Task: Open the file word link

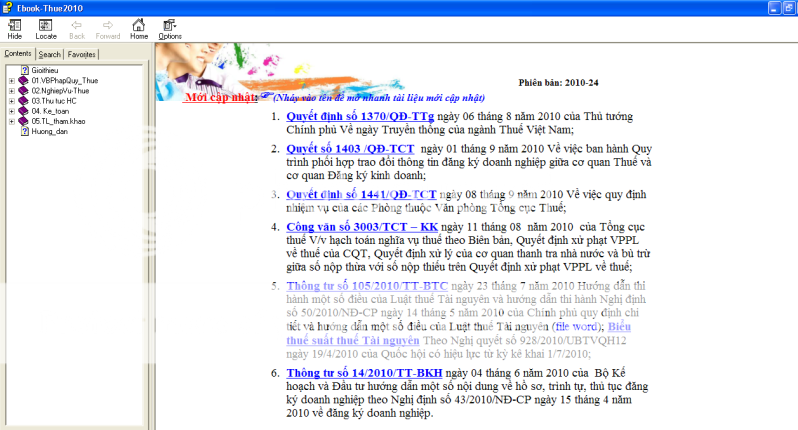Action: coord(576,326)
